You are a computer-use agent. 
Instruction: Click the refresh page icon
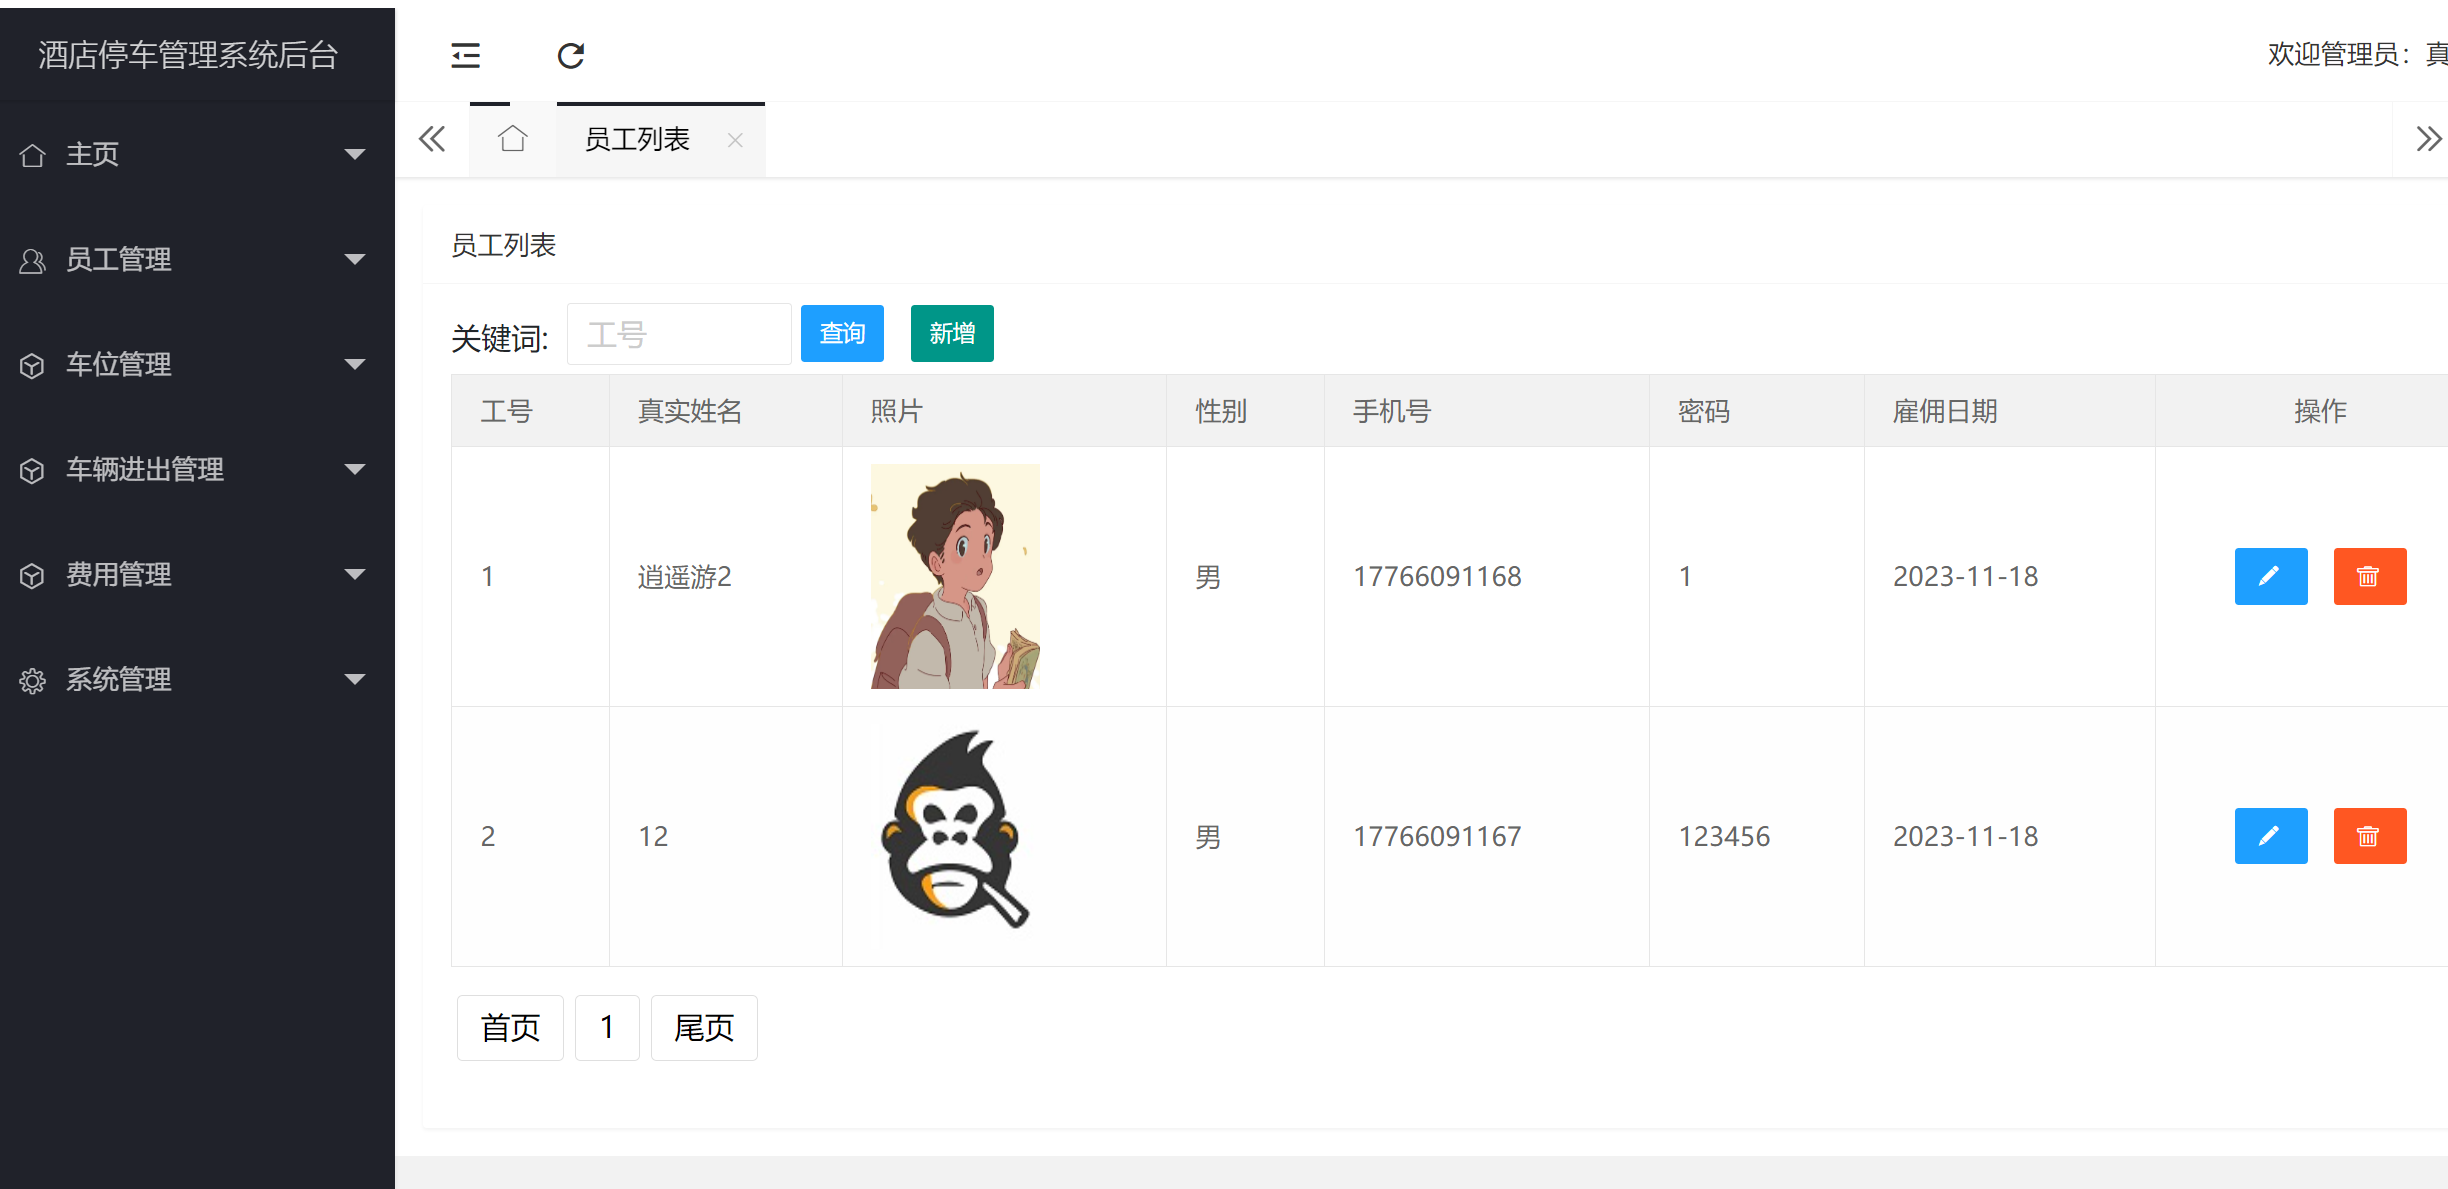pos(571,55)
